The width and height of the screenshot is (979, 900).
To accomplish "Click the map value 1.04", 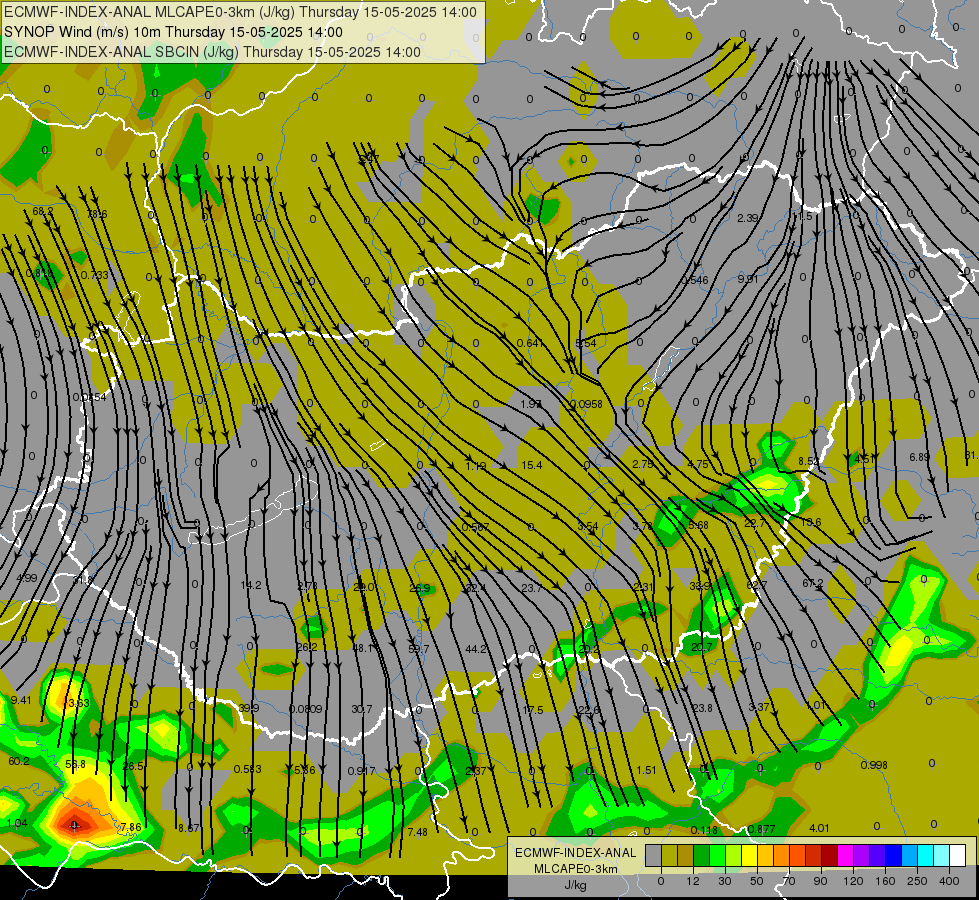I will click(x=17, y=823).
